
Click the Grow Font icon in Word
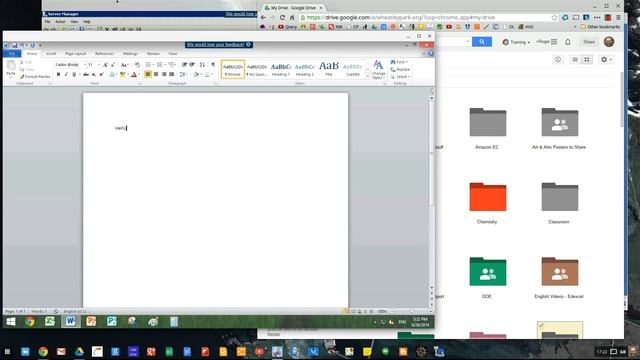pyautogui.click(x=105, y=64)
